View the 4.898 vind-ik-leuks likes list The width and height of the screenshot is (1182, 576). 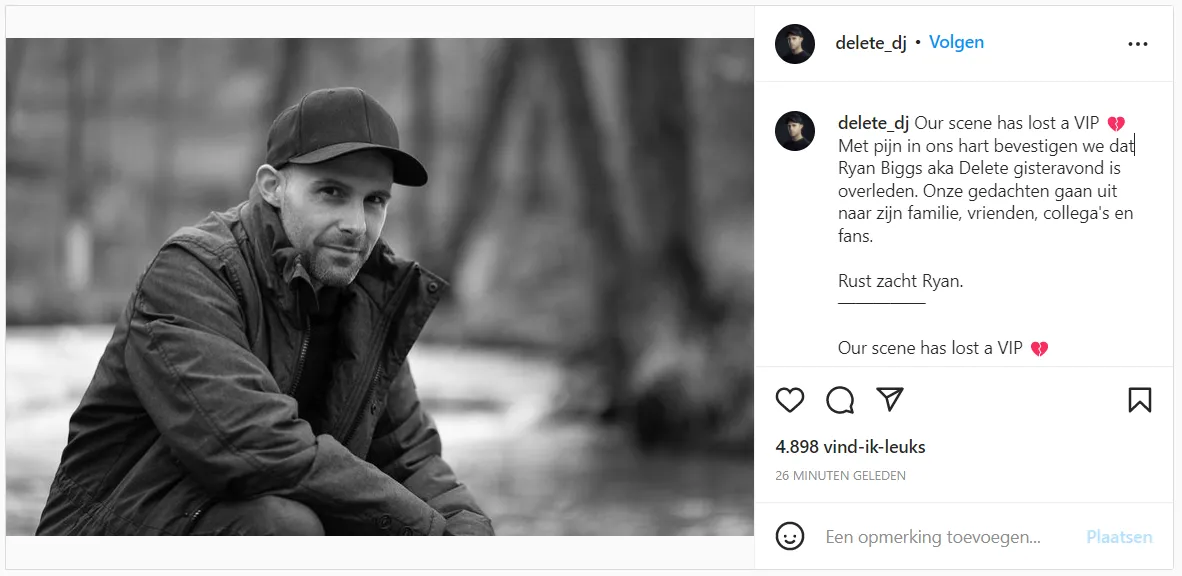pos(850,447)
